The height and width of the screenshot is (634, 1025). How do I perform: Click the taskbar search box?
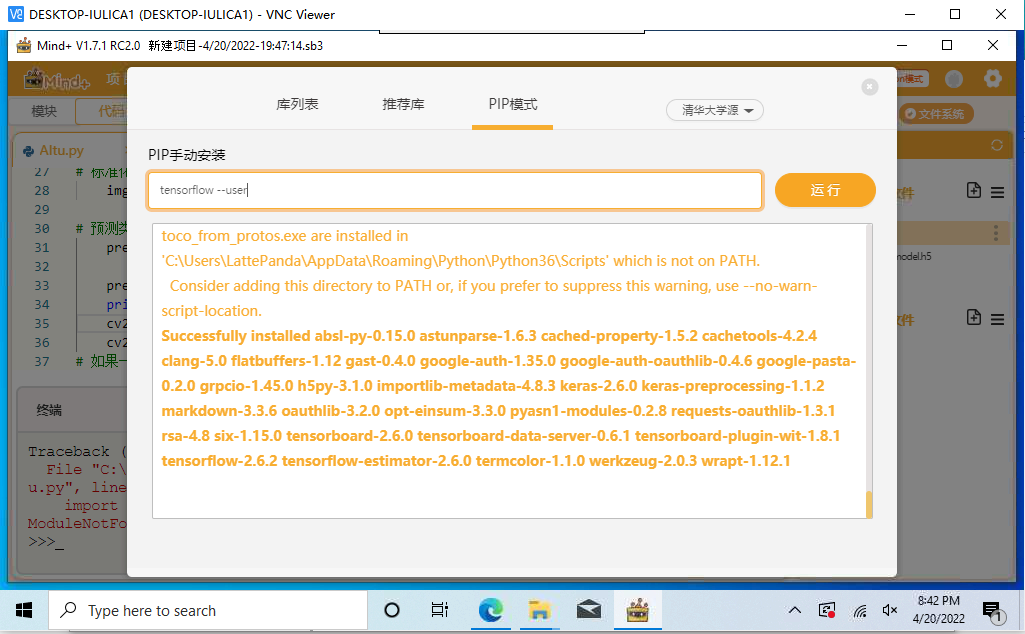(x=208, y=610)
